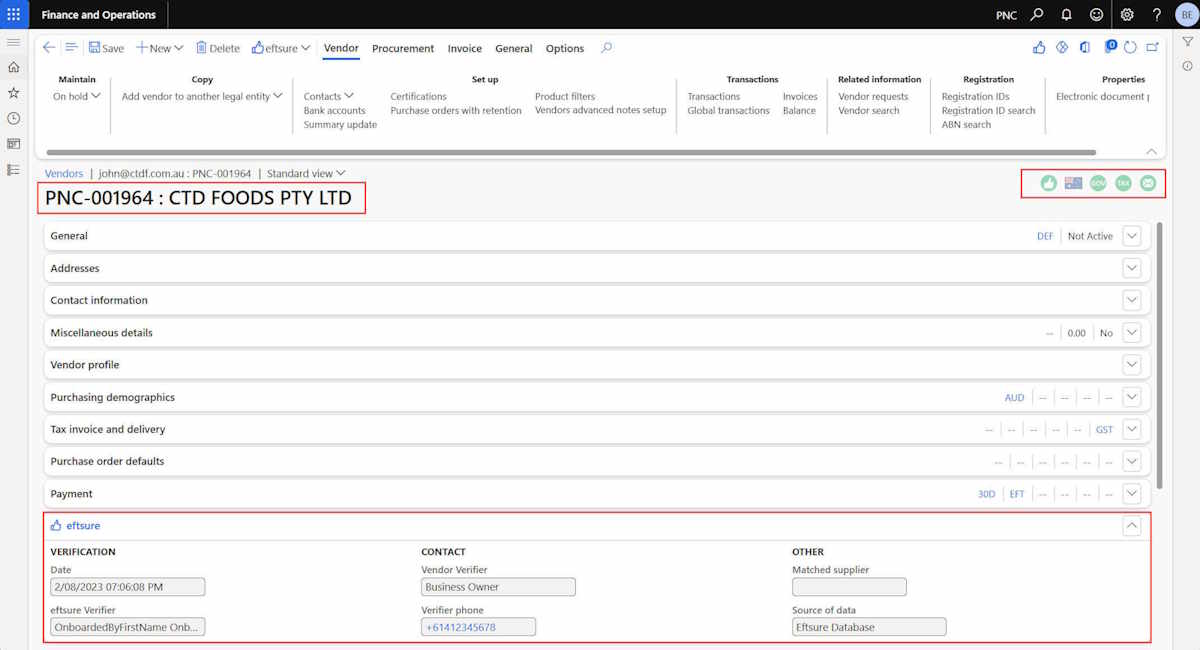This screenshot has width=1200, height=650.
Task: Click the green GOV status icon
Action: click(x=1098, y=183)
